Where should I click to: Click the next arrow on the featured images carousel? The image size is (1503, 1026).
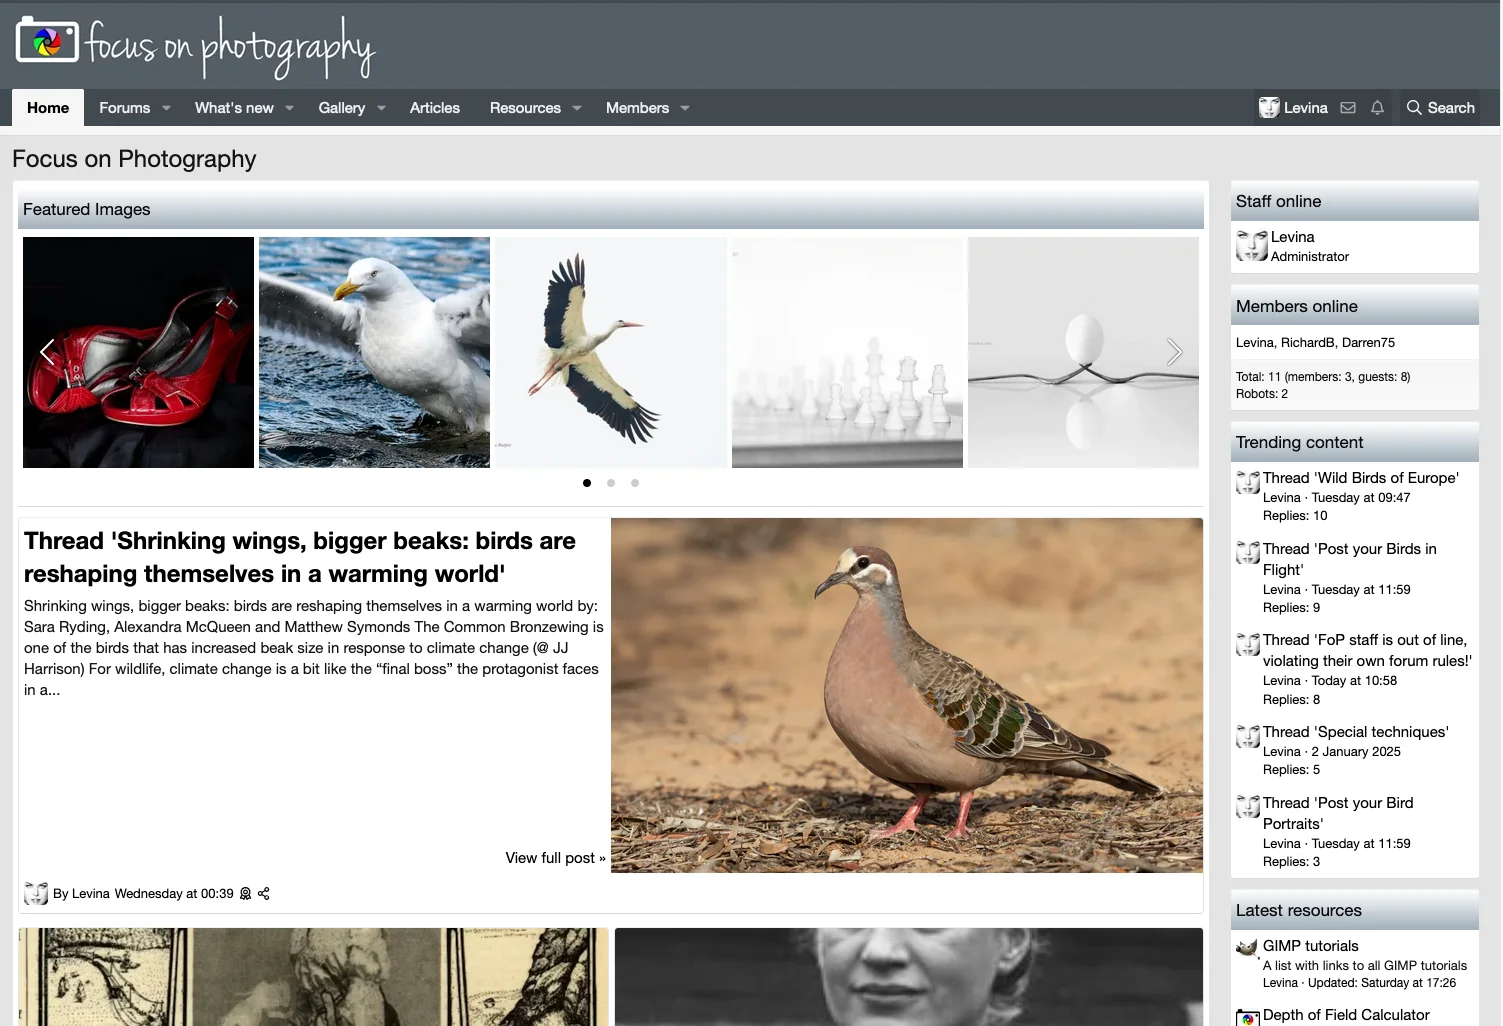1174,351
